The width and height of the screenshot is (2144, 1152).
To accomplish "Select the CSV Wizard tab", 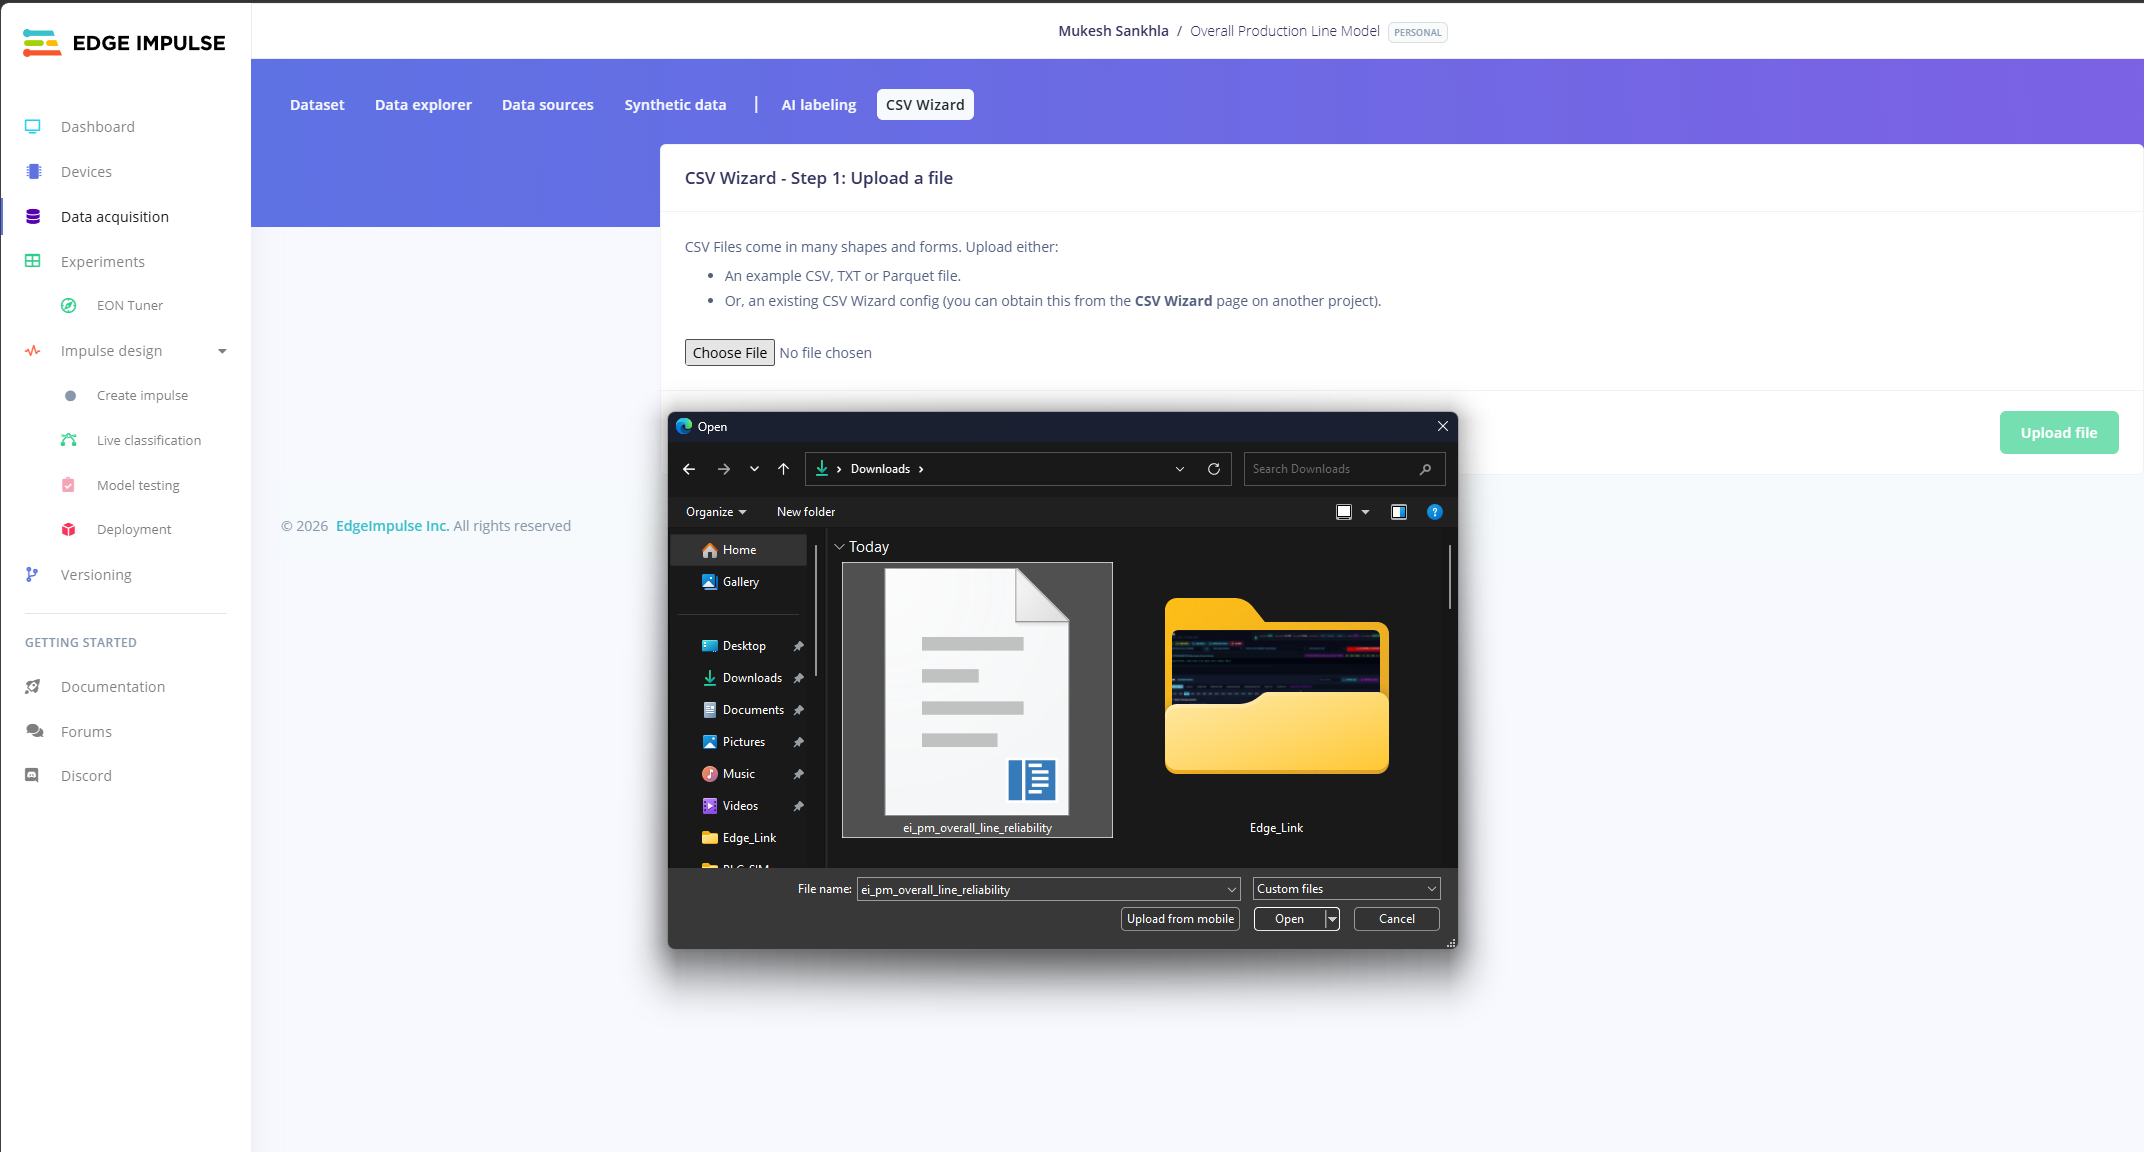I will click(925, 105).
